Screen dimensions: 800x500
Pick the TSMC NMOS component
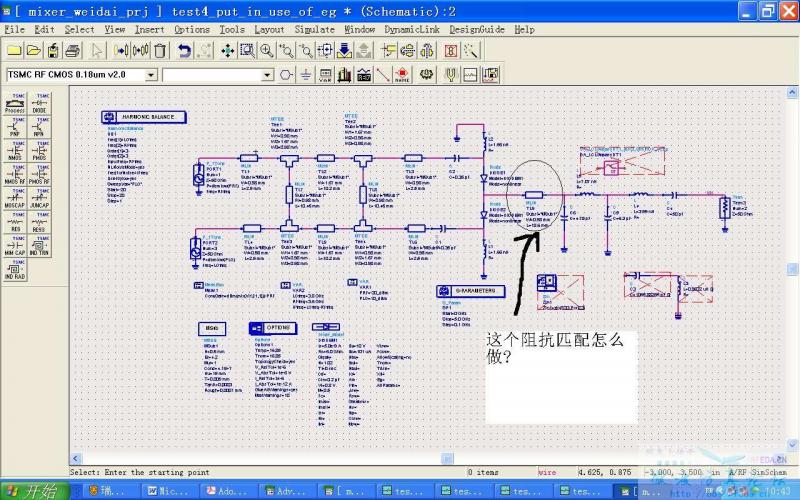pyautogui.click(x=15, y=151)
